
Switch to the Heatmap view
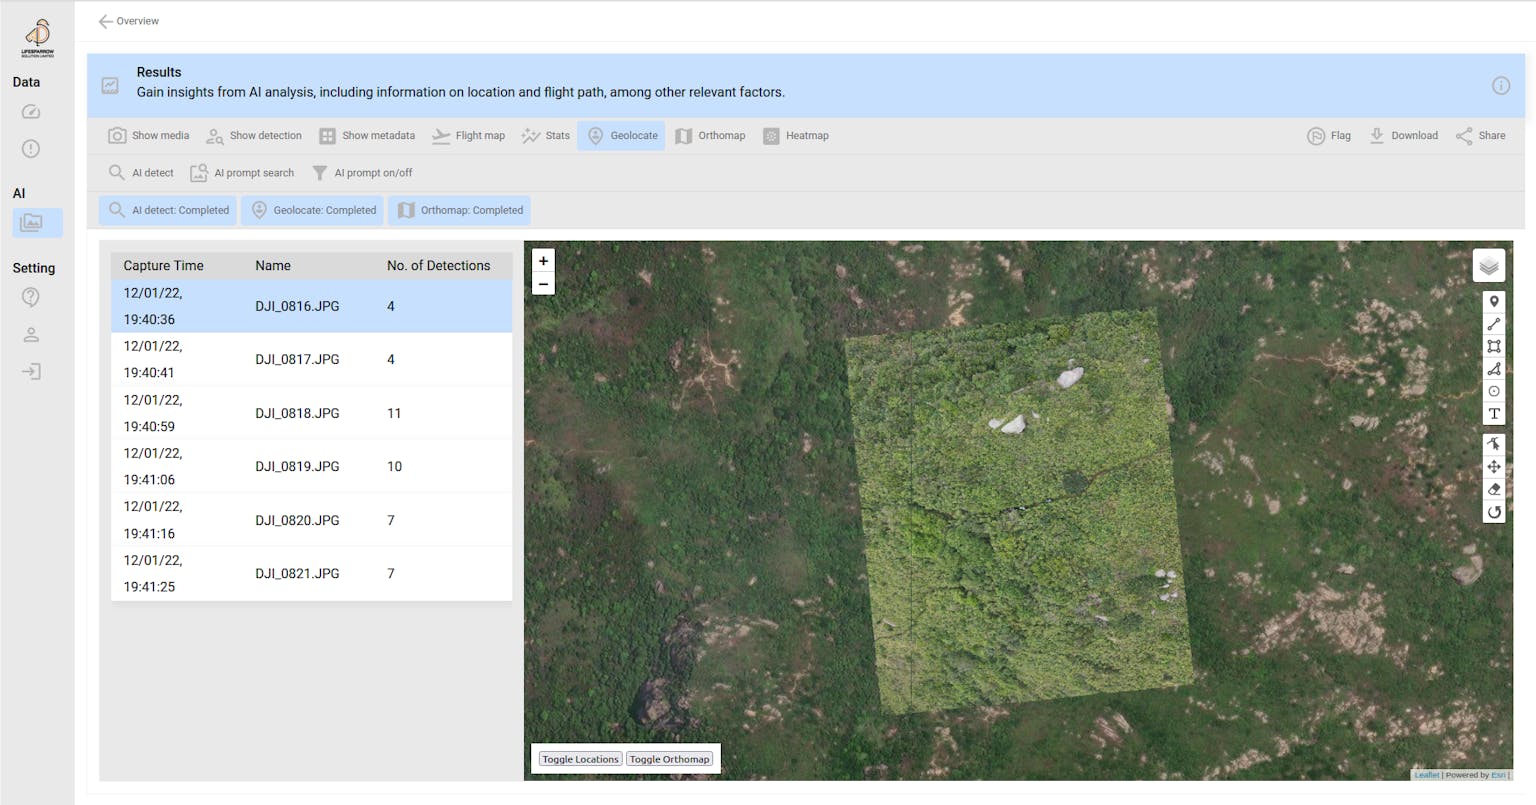pyautogui.click(x=796, y=136)
